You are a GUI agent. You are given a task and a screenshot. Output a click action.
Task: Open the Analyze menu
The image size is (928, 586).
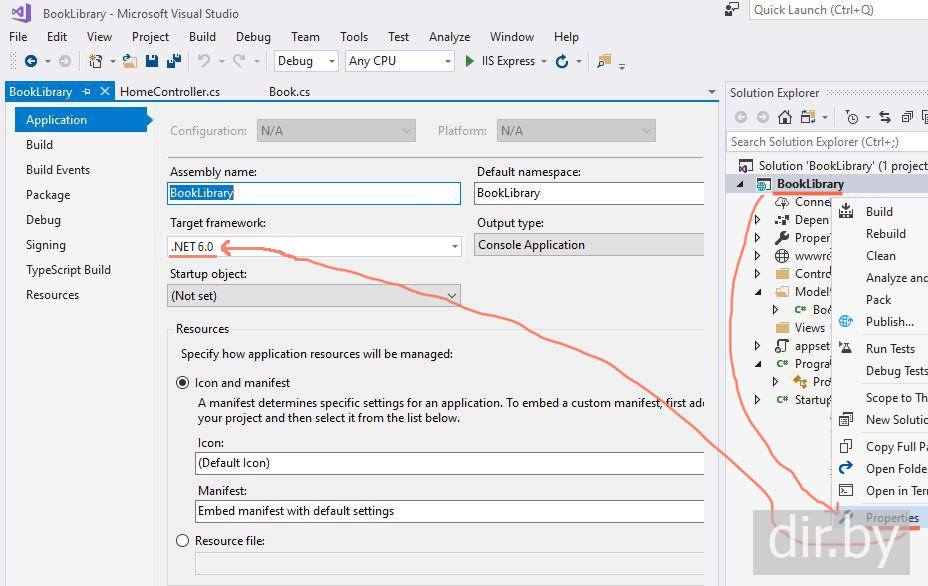tap(449, 37)
